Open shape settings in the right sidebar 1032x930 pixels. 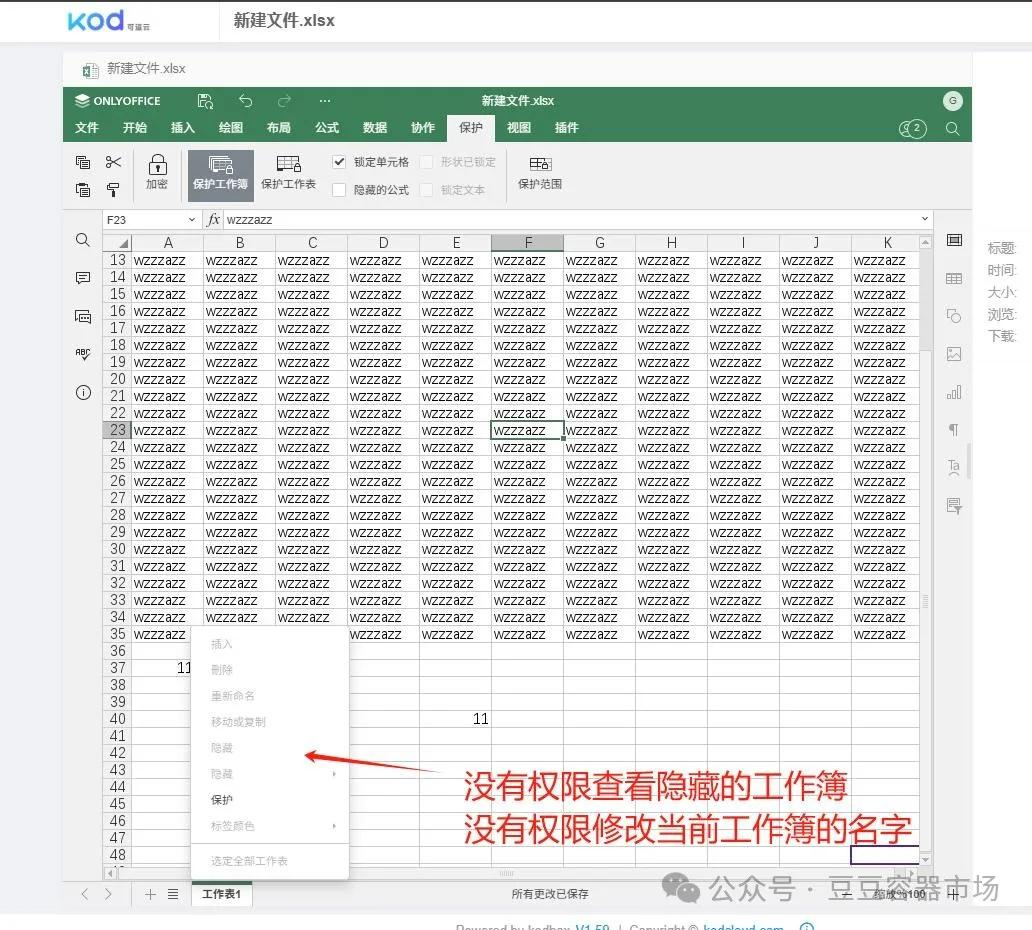pos(954,317)
